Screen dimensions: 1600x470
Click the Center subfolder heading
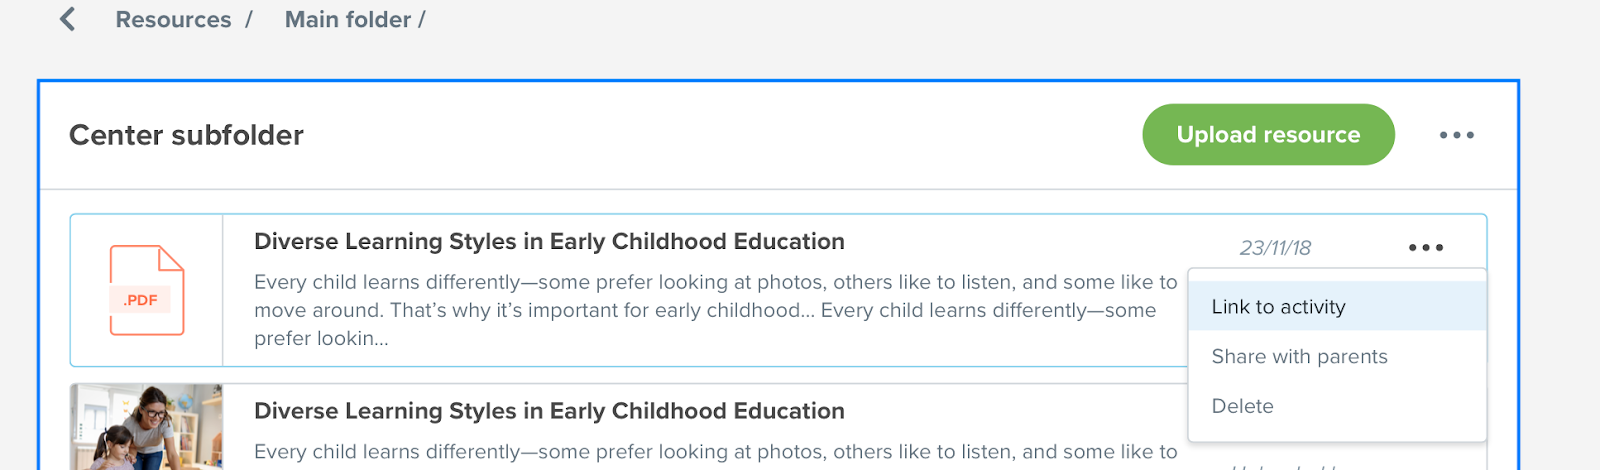tap(186, 135)
